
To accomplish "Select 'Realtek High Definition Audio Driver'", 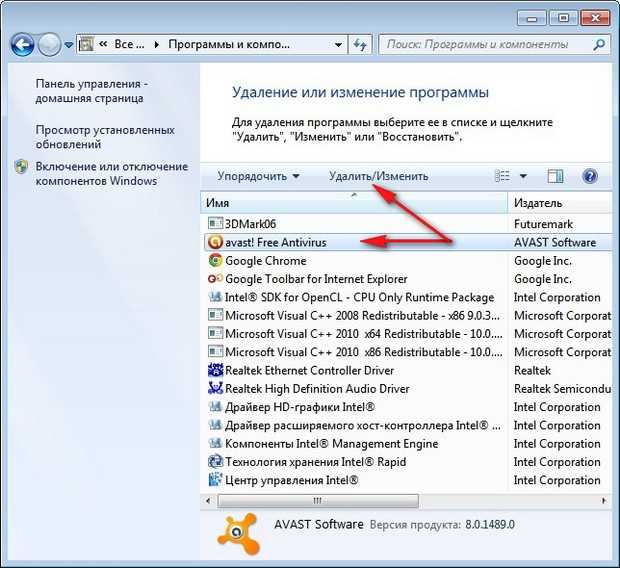I will 317,388.
